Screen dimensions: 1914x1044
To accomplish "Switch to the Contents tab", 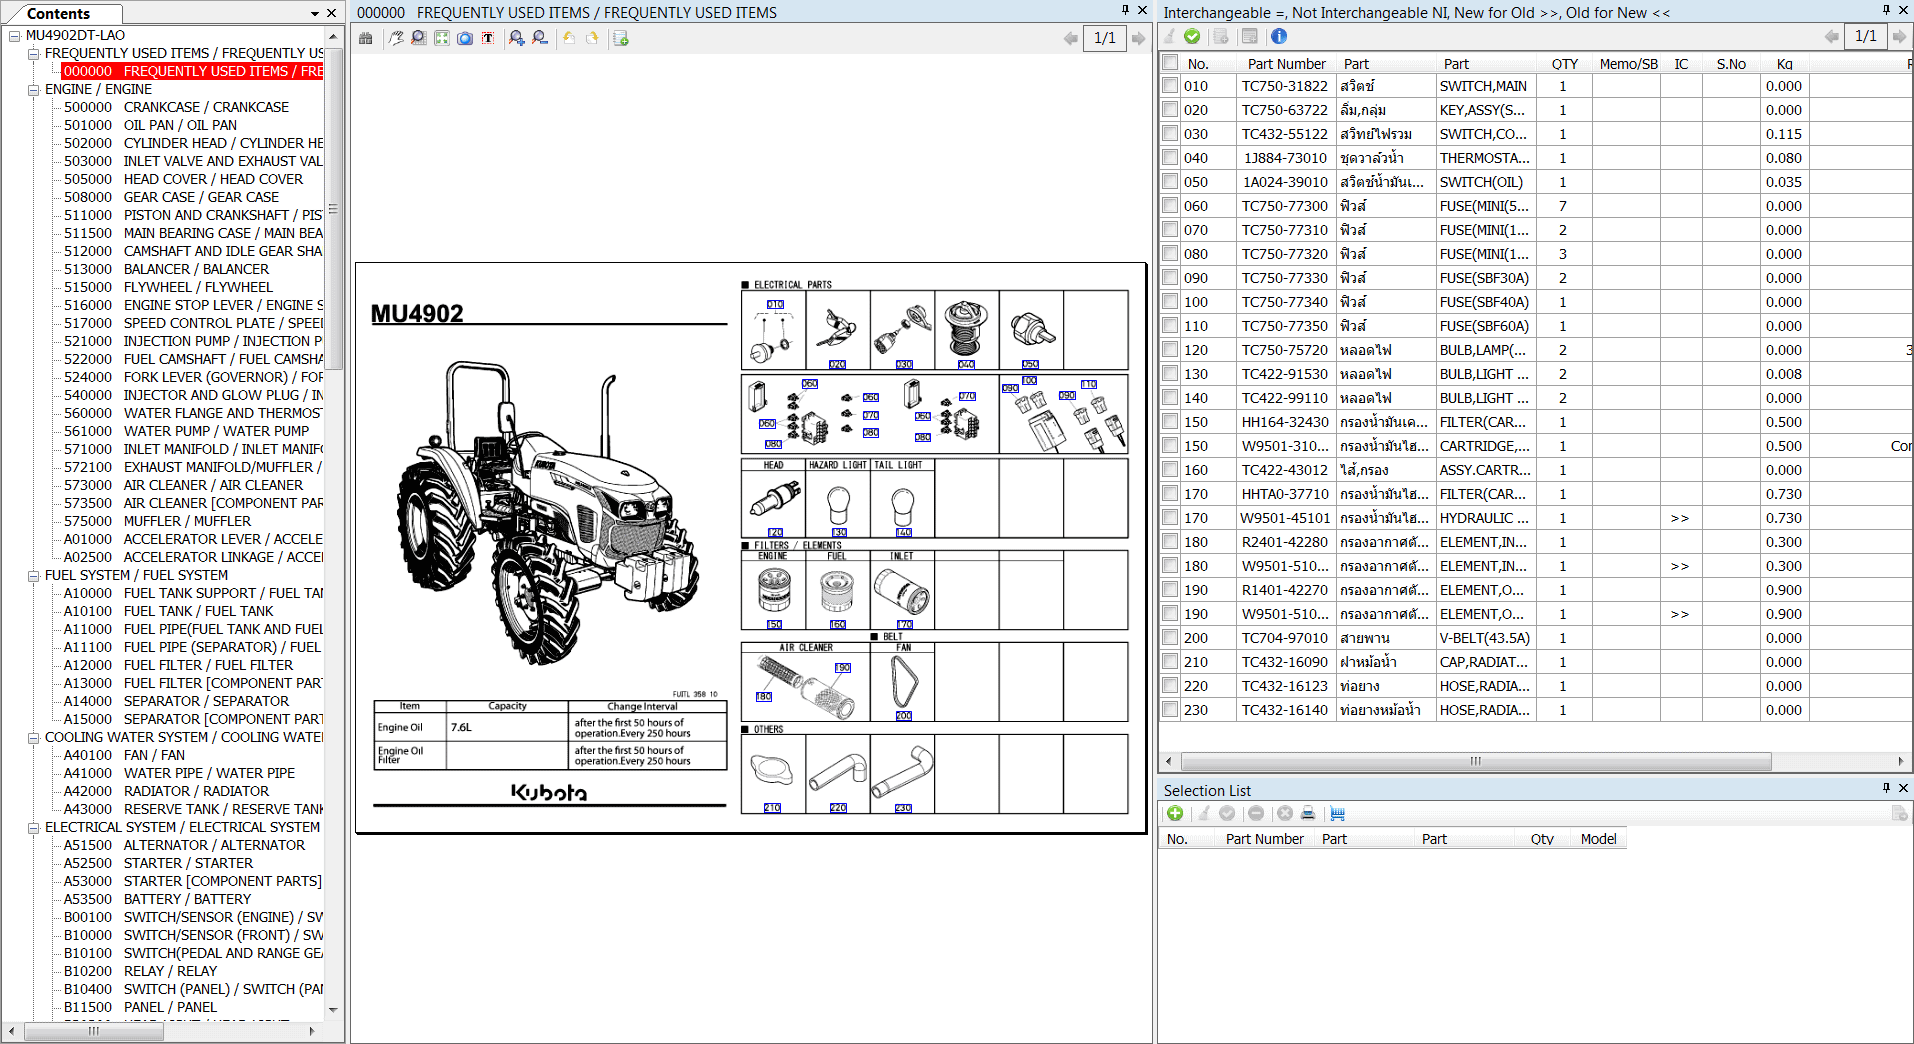I will [x=62, y=13].
